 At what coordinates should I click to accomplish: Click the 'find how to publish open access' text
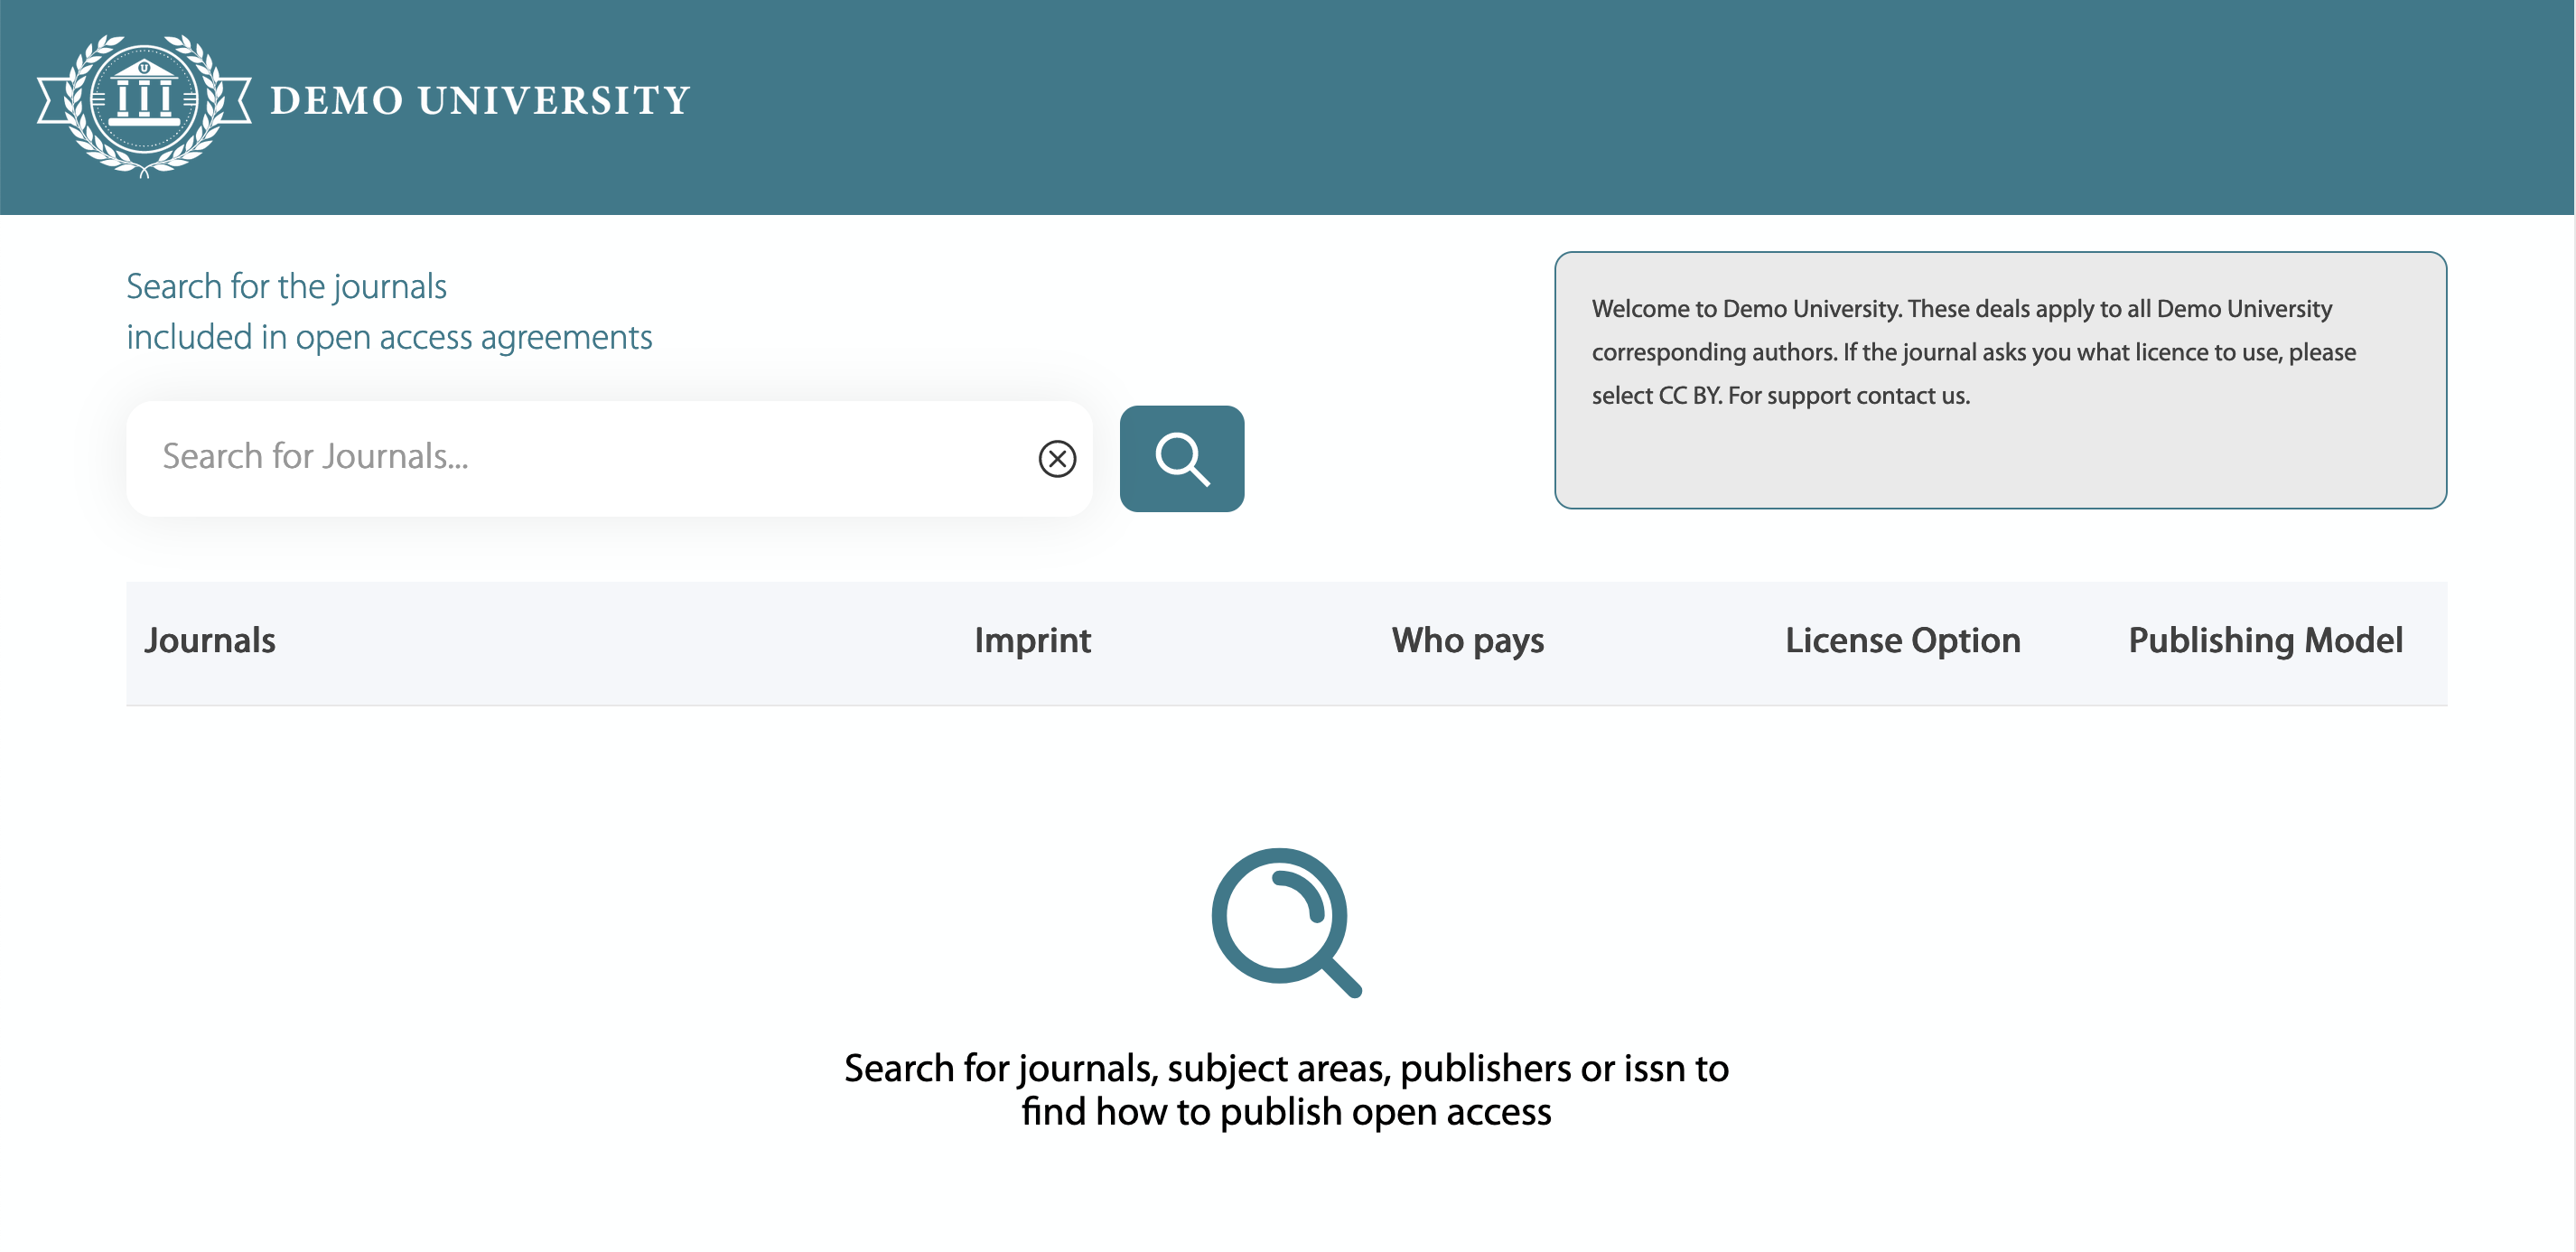click(1286, 1110)
